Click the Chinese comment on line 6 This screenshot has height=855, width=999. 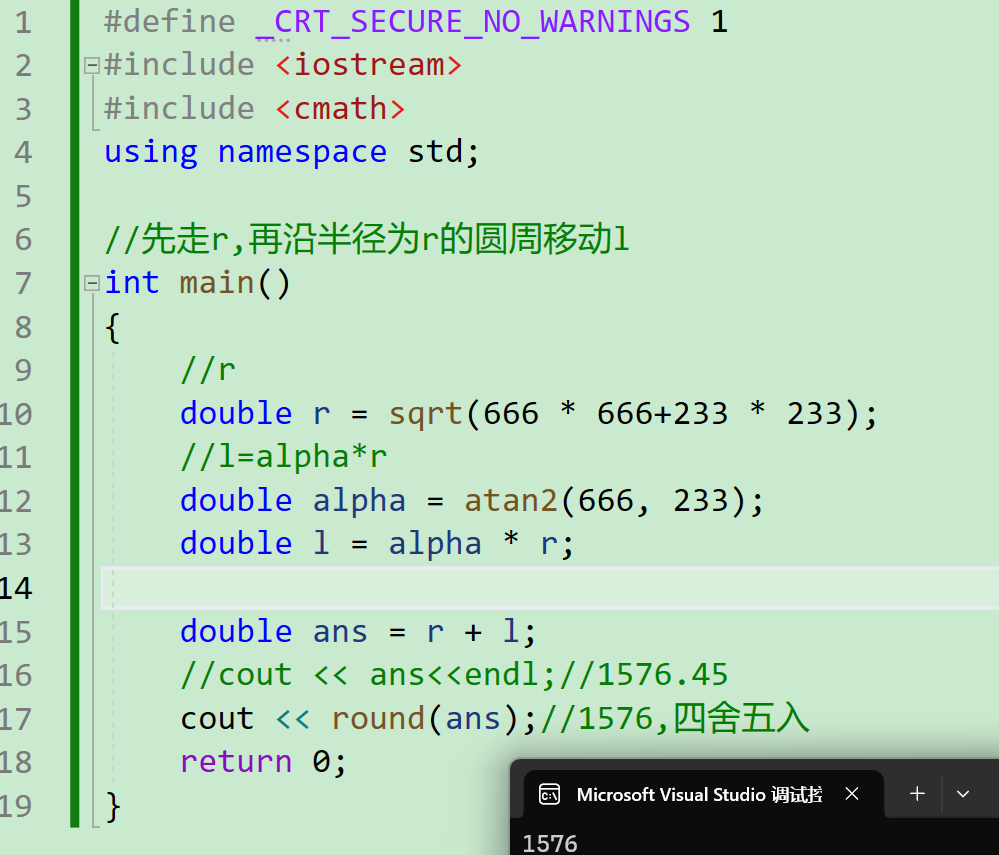coord(367,240)
